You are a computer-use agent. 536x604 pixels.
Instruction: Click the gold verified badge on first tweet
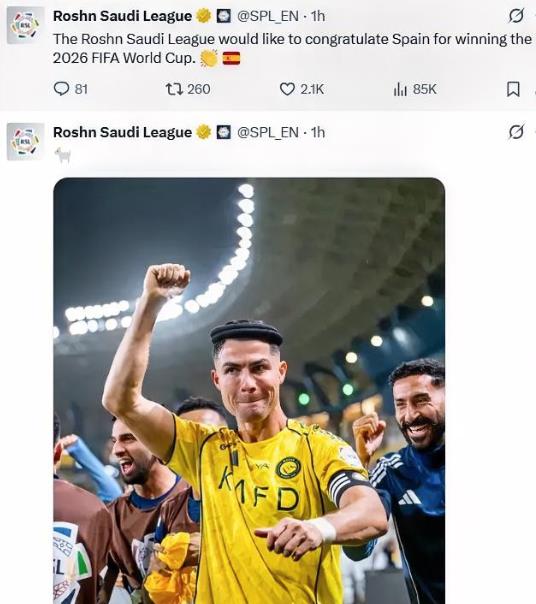[204, 16]
